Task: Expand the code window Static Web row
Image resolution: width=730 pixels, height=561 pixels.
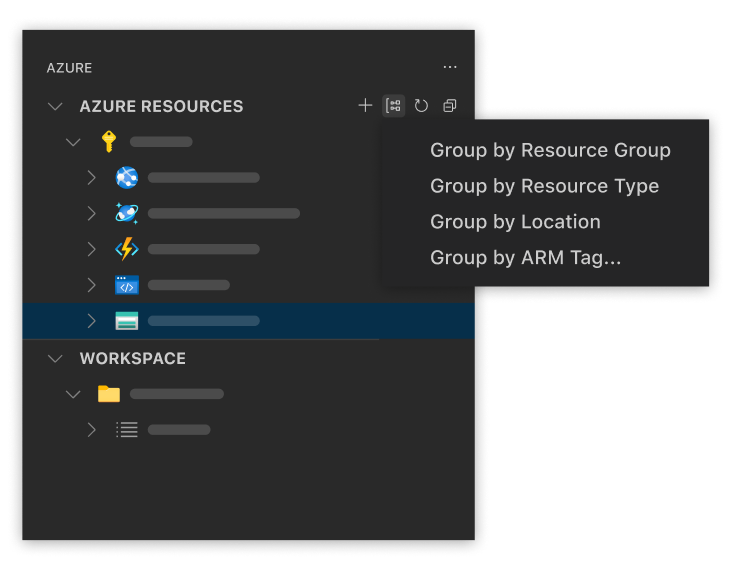Action: click(92, 285)
